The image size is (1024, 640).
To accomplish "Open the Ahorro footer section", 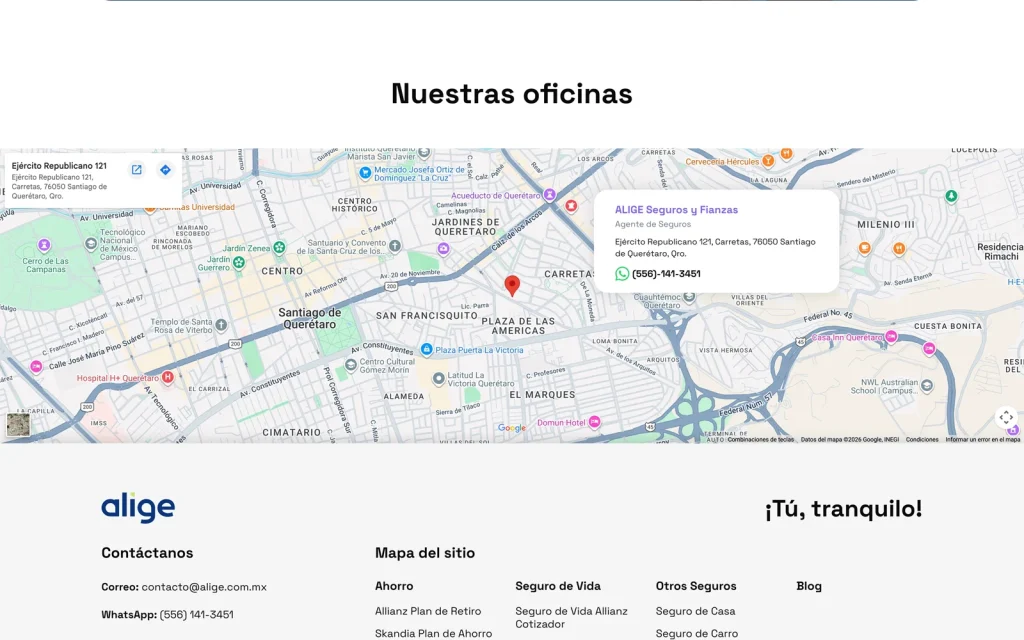I will click(x=394, y=586).
